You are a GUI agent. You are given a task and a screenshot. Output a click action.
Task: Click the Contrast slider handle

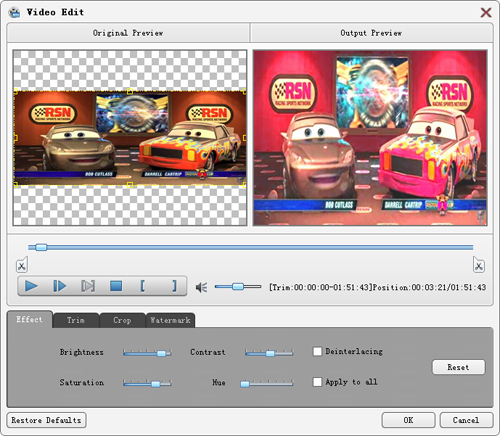270,353
